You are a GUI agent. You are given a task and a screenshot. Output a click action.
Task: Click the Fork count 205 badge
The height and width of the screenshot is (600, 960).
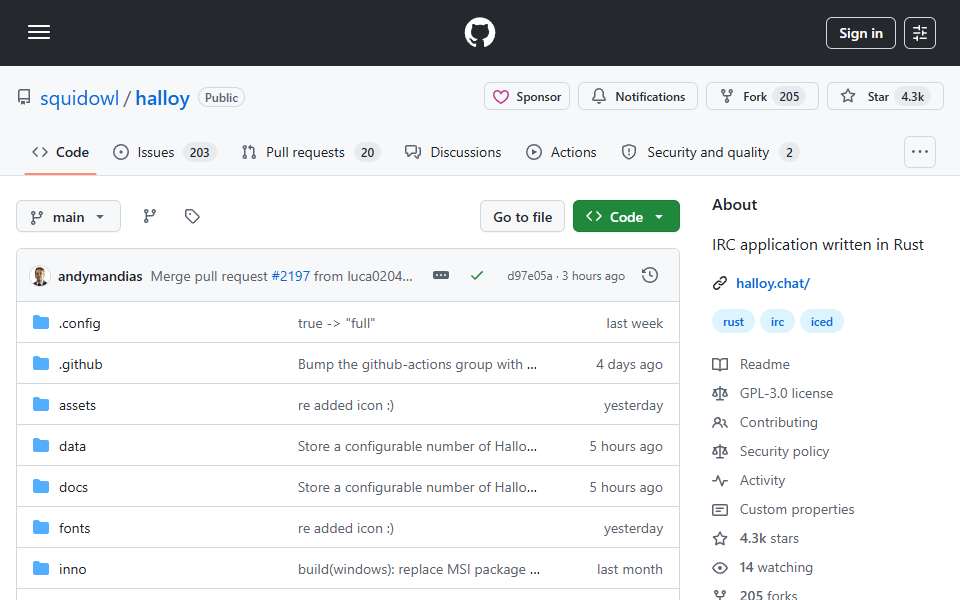[x=789, y=97]
